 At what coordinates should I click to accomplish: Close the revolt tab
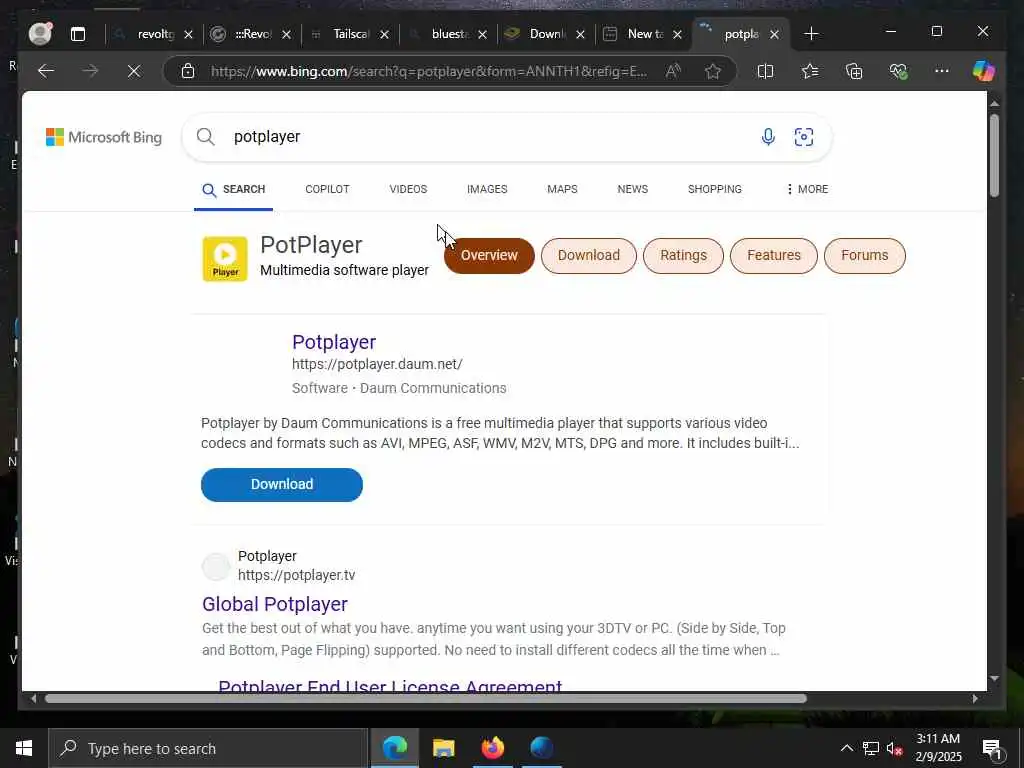(188, 35)
